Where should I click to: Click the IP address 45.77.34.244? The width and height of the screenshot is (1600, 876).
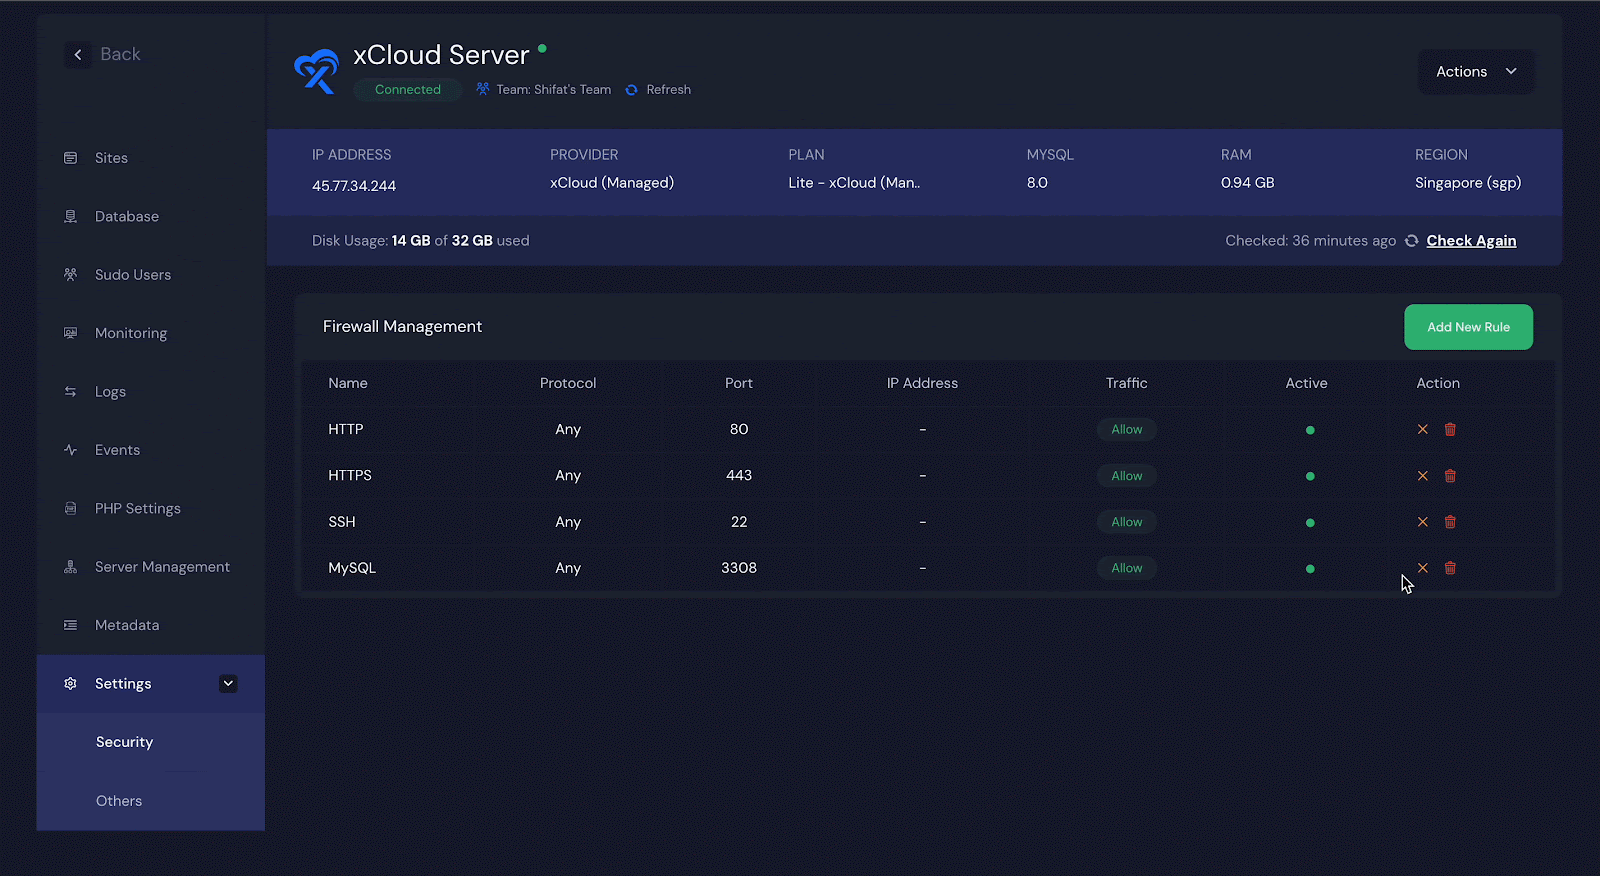(x=354, y=186)
